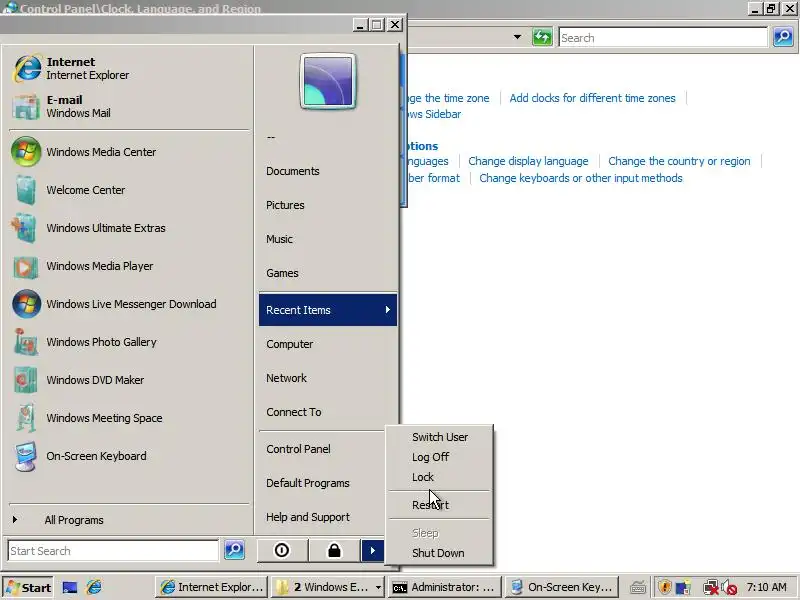Choose Switch User option
The width and height of the screenshot is (800, 600).
click(x=440, y=437)
